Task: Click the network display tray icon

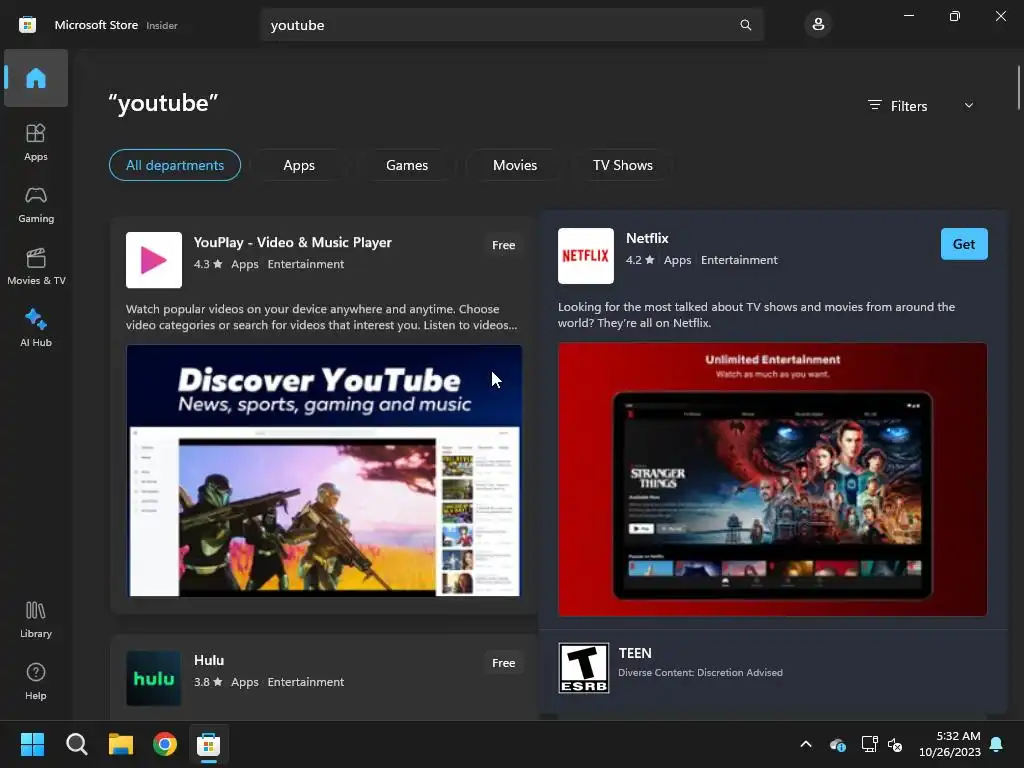Action: [869, 744]
